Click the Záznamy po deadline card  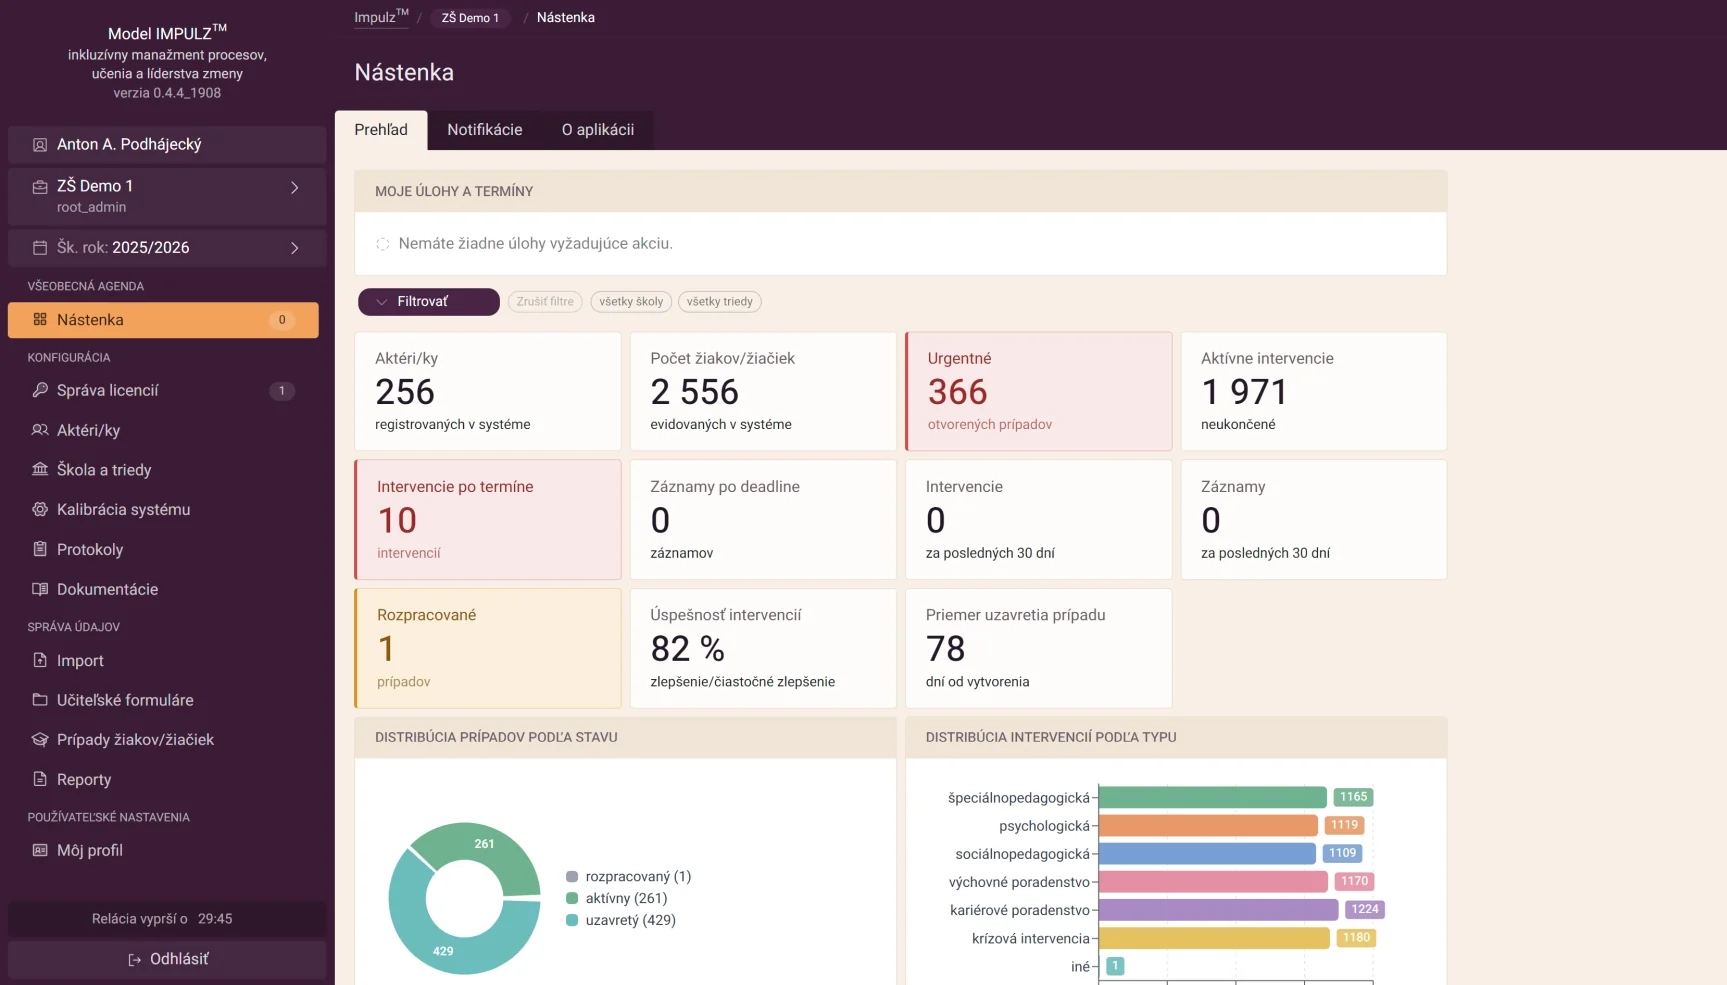pyautogui.click(x=763, y=520)
